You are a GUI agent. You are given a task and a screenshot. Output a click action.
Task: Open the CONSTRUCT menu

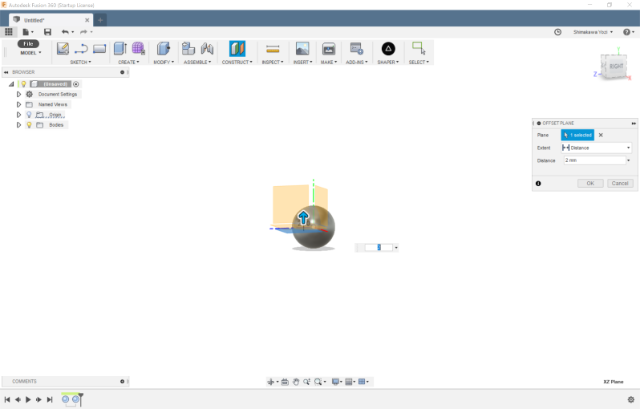pos(237,62)
